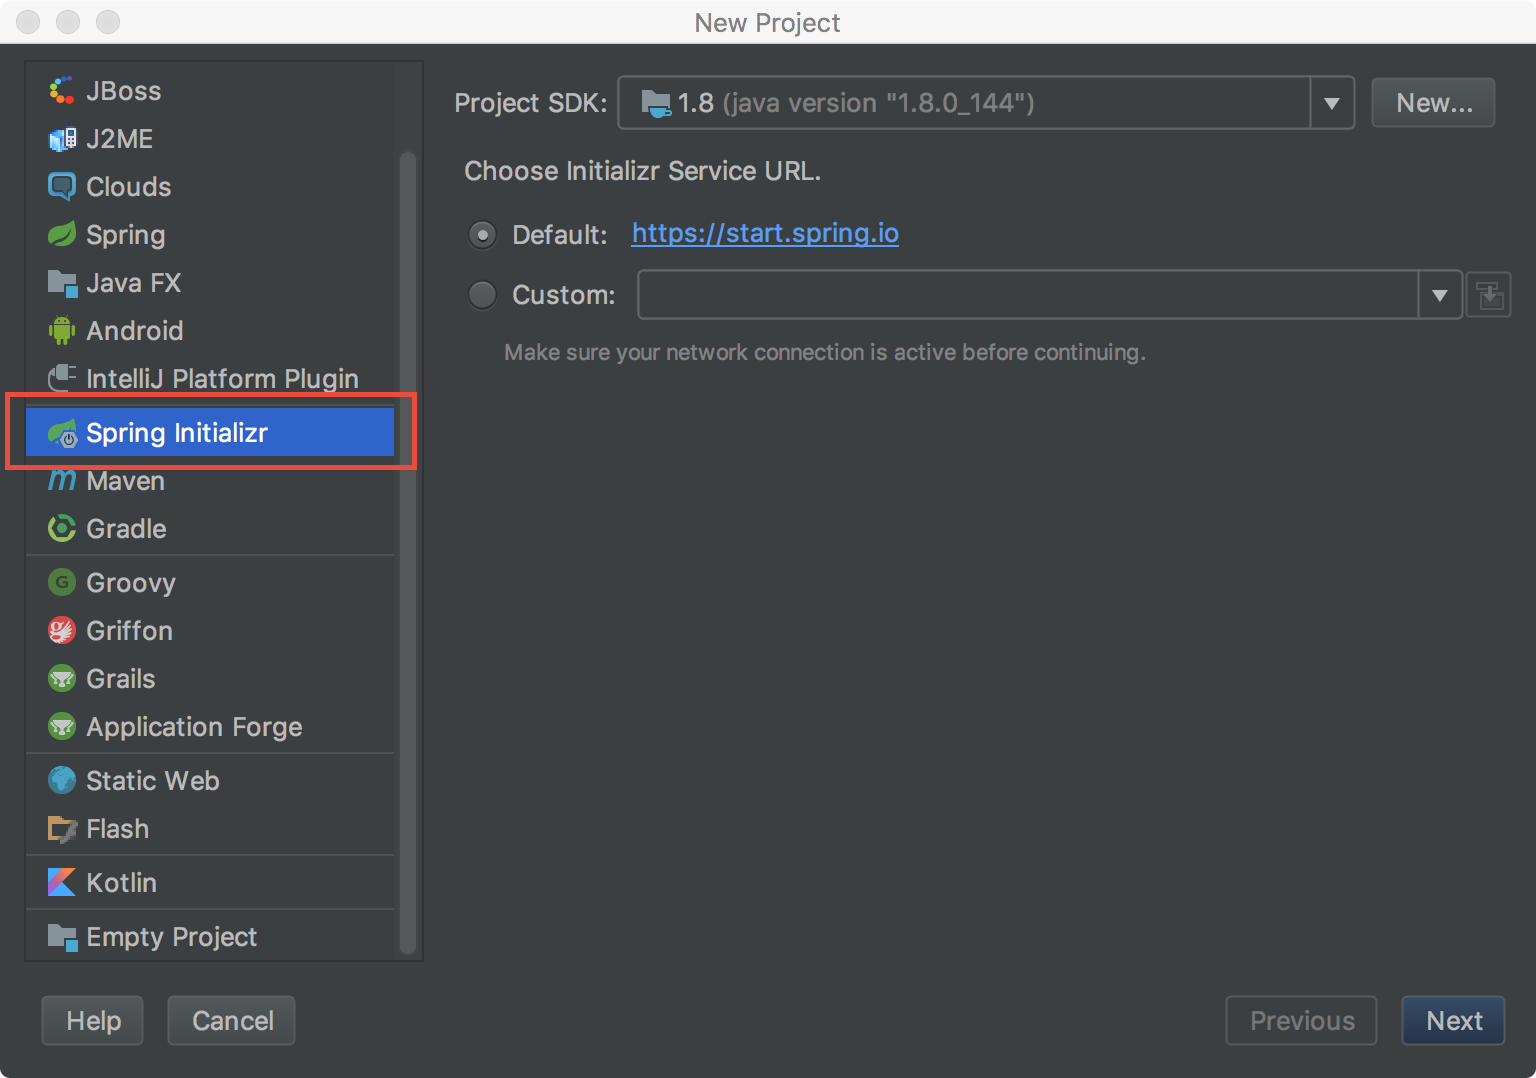Open the https://start.spring.io link
This screenshot has height=1078, width=1536.
click(x=765, y=233)
